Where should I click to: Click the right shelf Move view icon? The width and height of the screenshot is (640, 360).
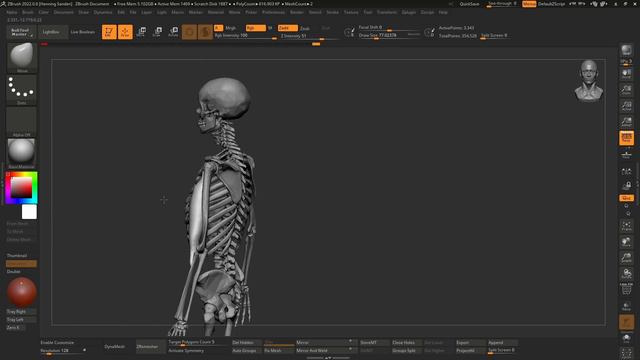[627, 242]
